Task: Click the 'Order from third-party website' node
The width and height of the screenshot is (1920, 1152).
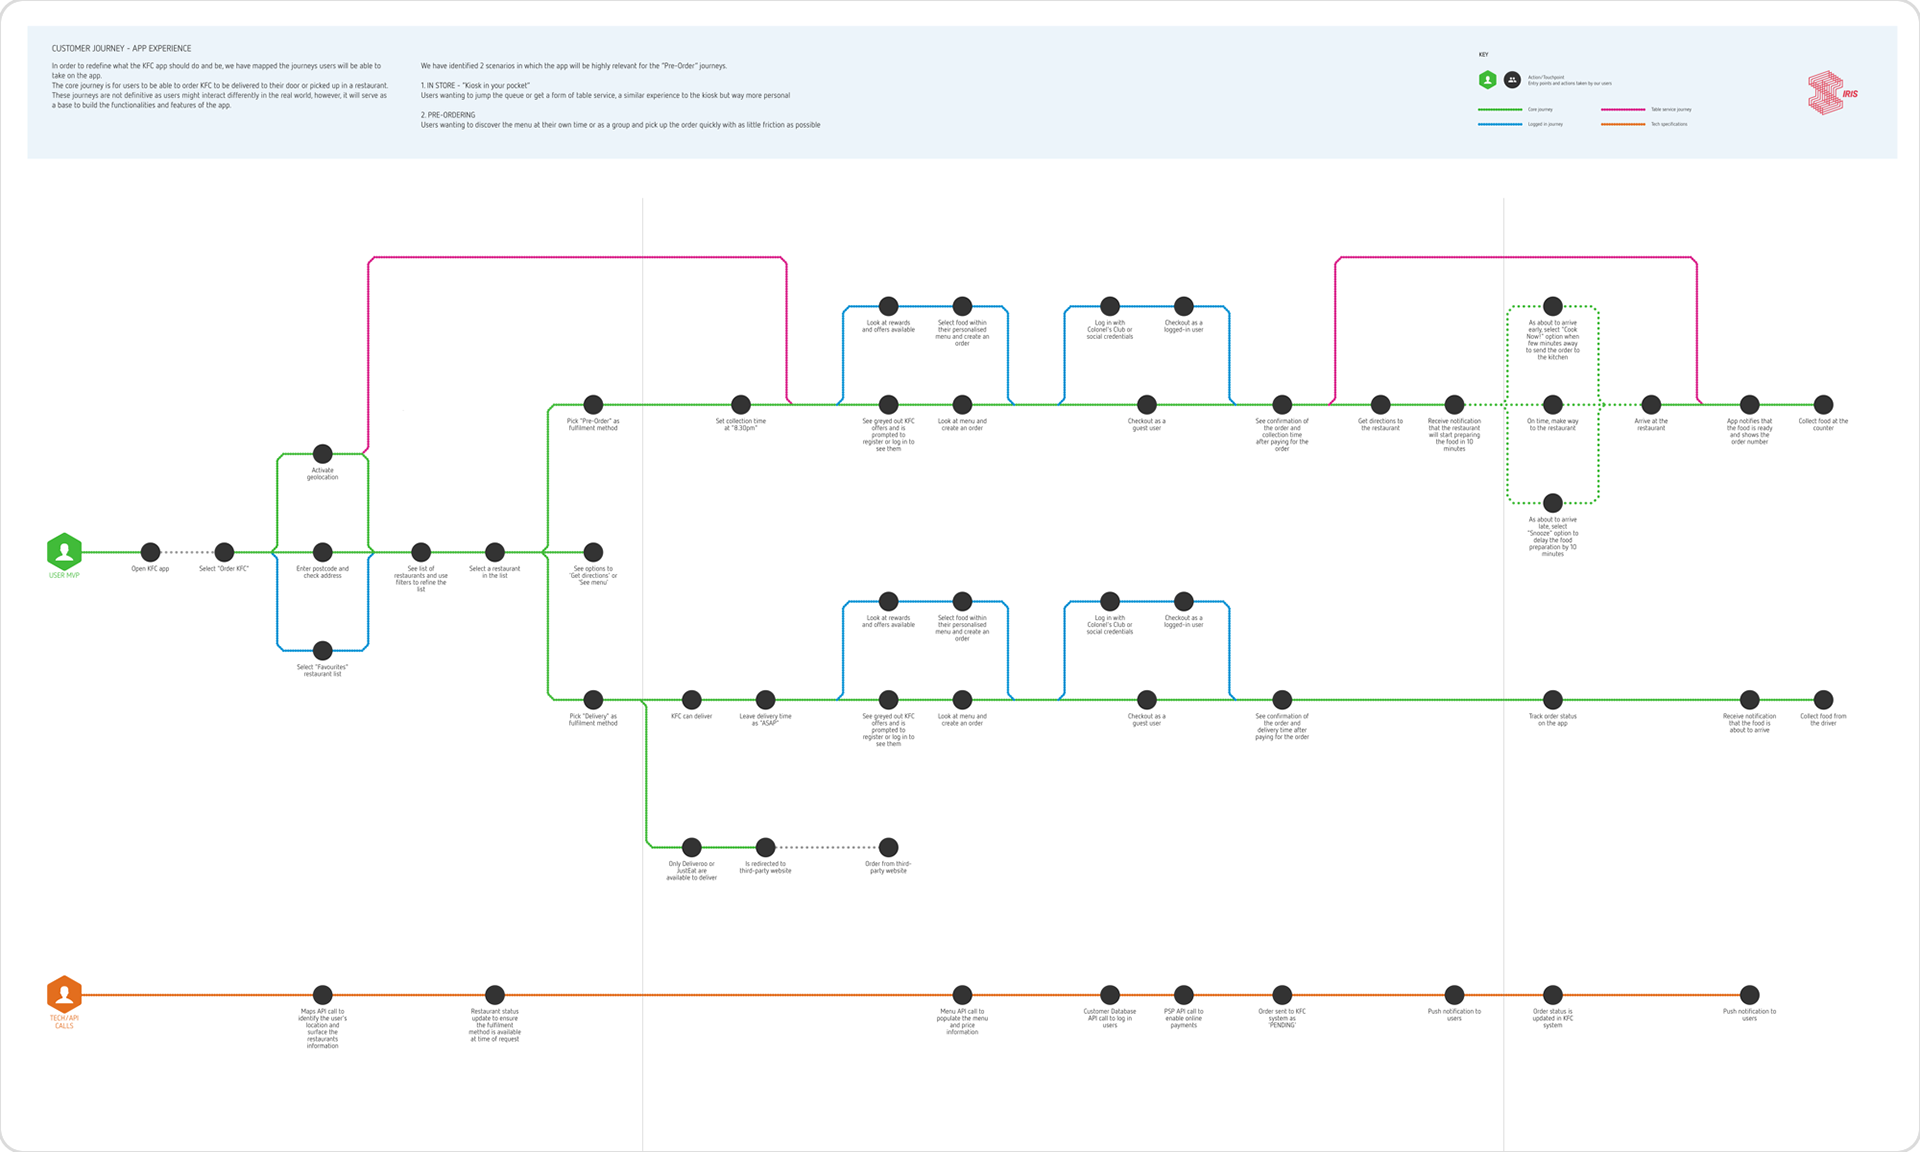Action: (x=888, y=848)
